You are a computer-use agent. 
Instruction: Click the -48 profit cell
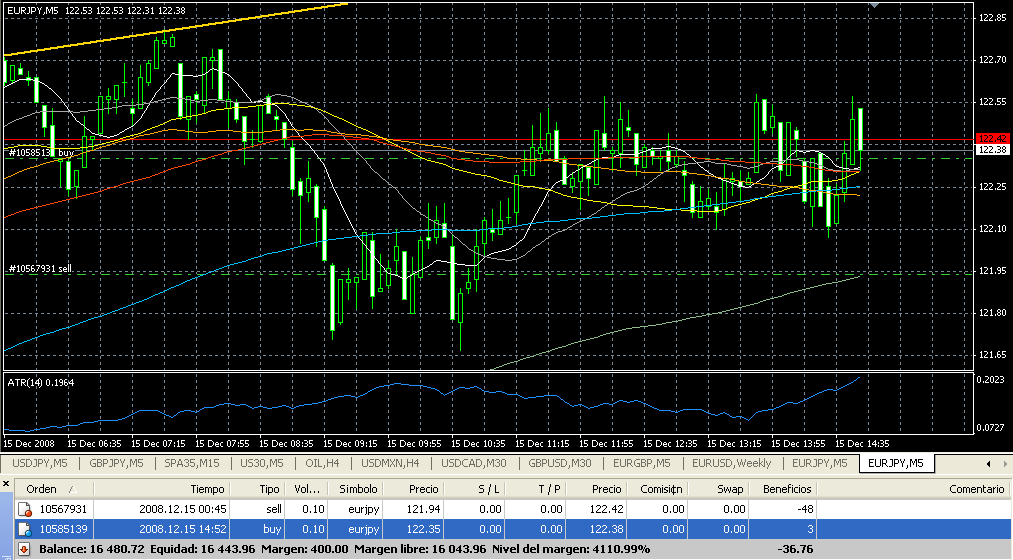pos(805,509)
